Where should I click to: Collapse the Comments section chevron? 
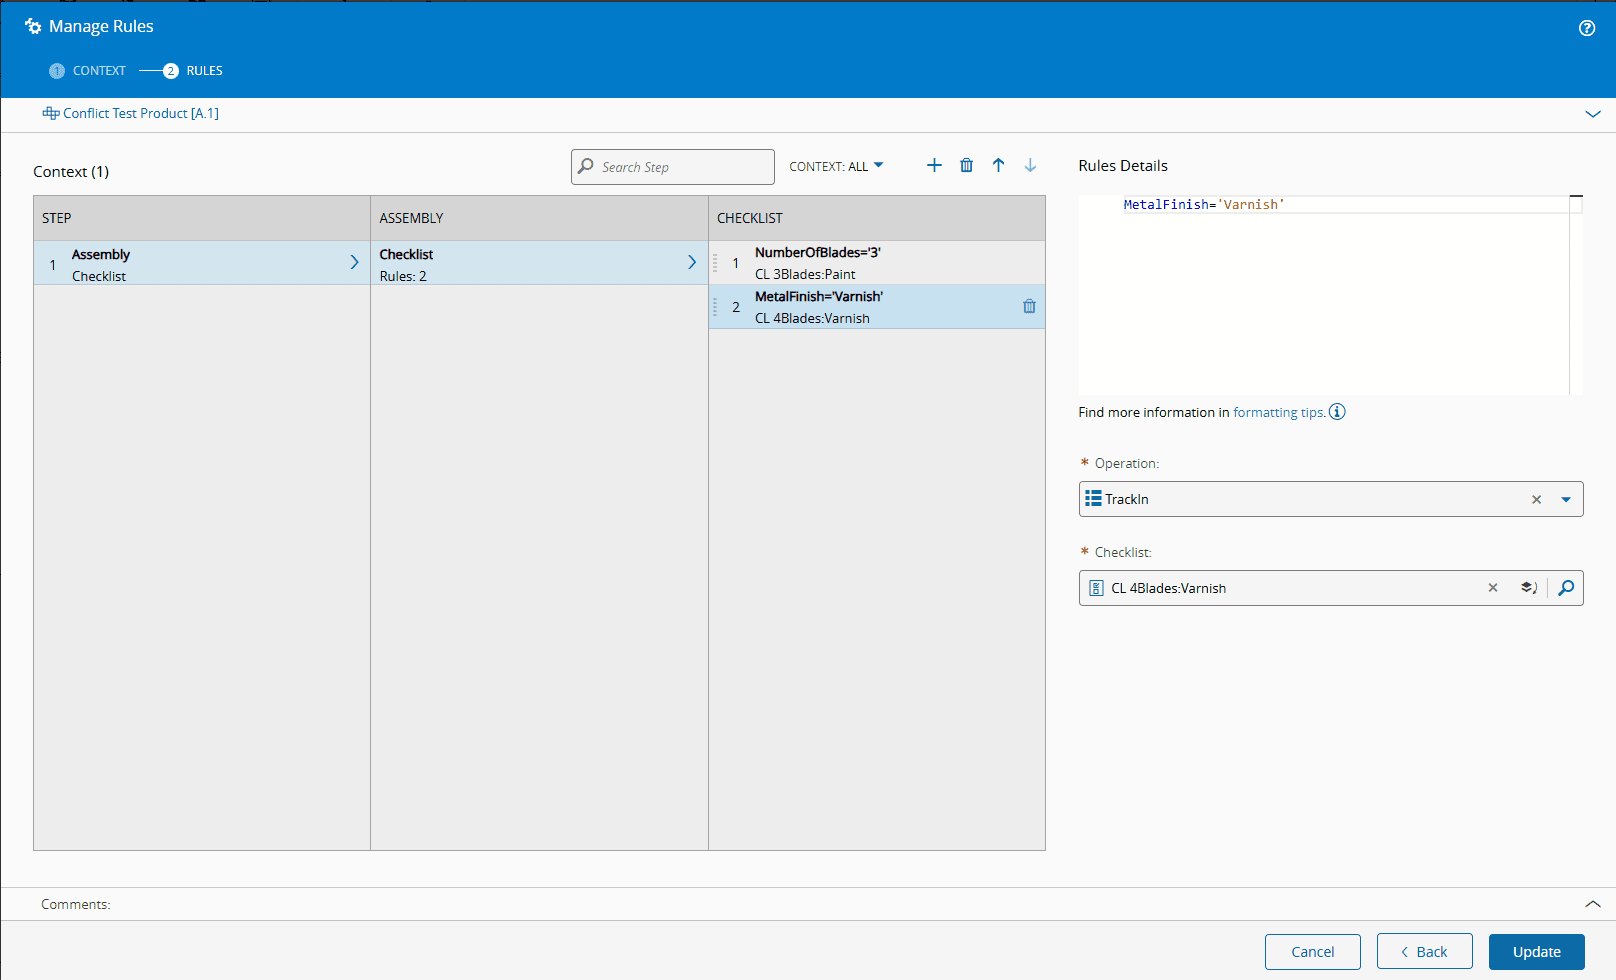pos(1592,903)
